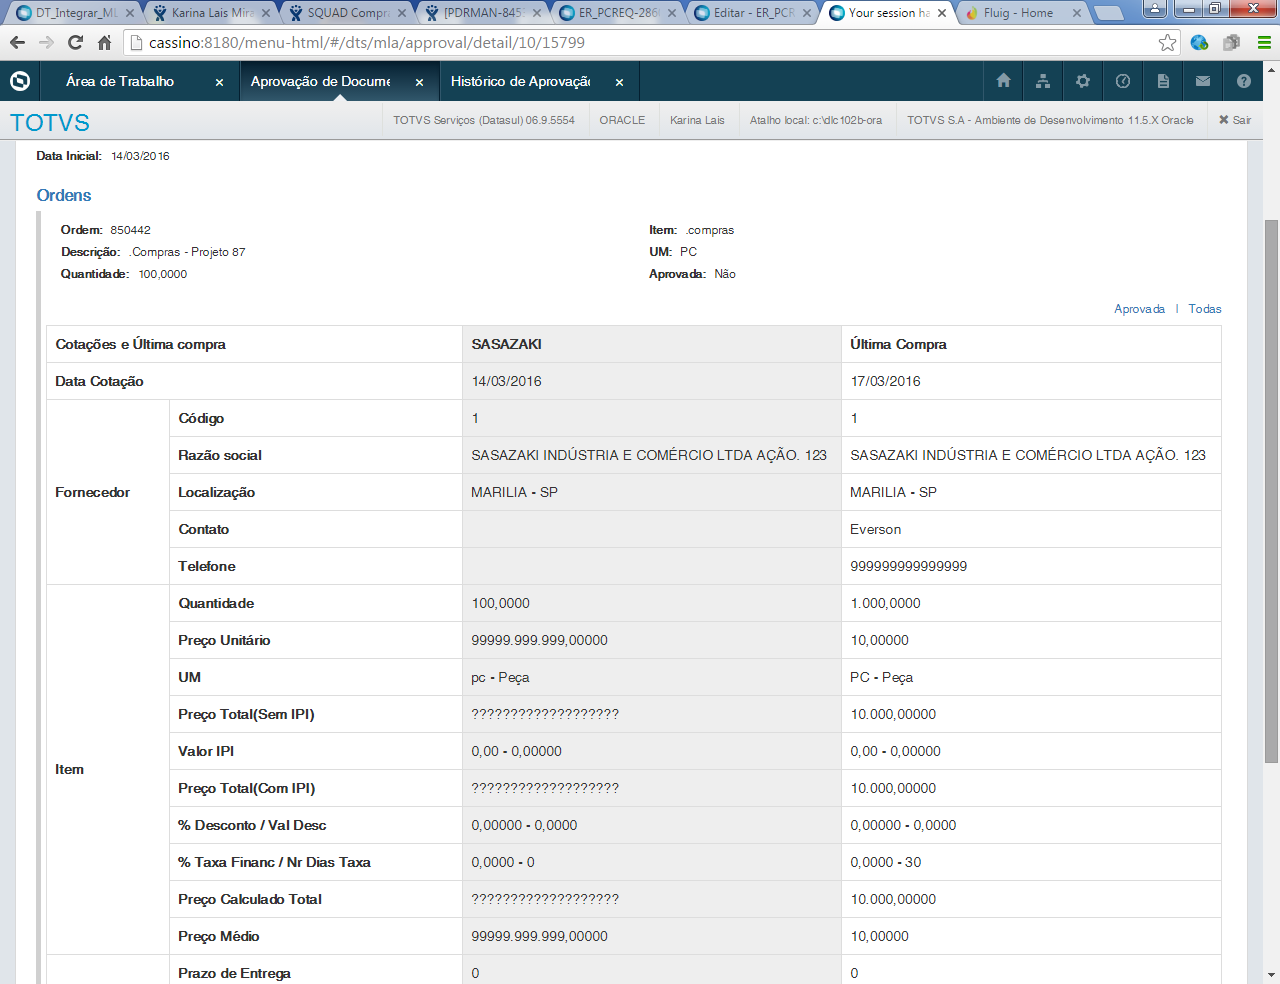
Task: Log out with the Sair link
Action: (x=1235, y=120)
